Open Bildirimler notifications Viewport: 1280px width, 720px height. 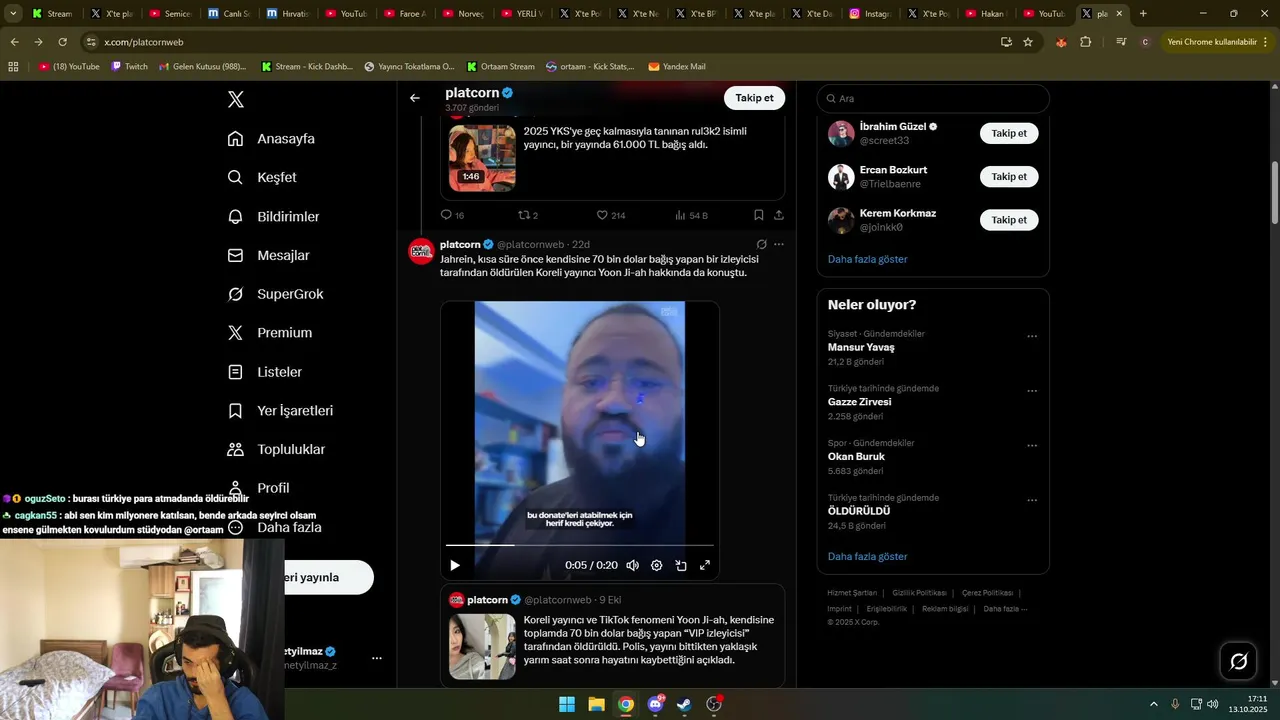pos(273,216)
